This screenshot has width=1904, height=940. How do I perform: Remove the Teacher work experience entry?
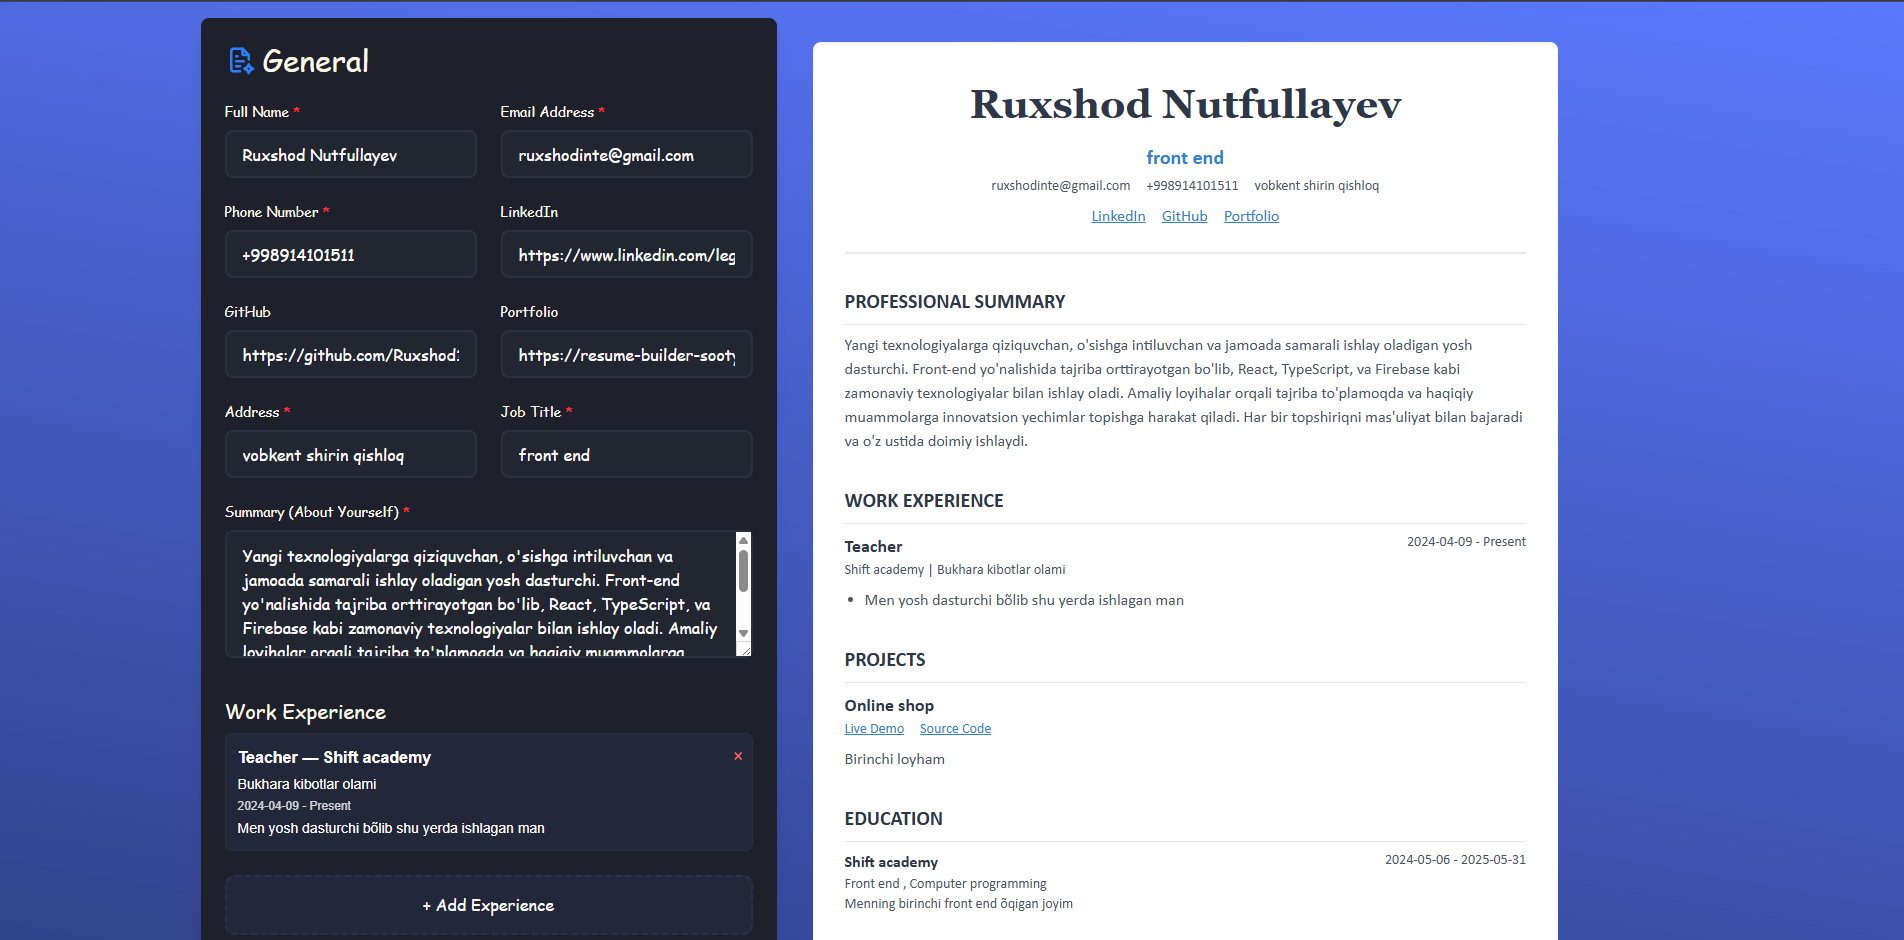coord(738,756)
